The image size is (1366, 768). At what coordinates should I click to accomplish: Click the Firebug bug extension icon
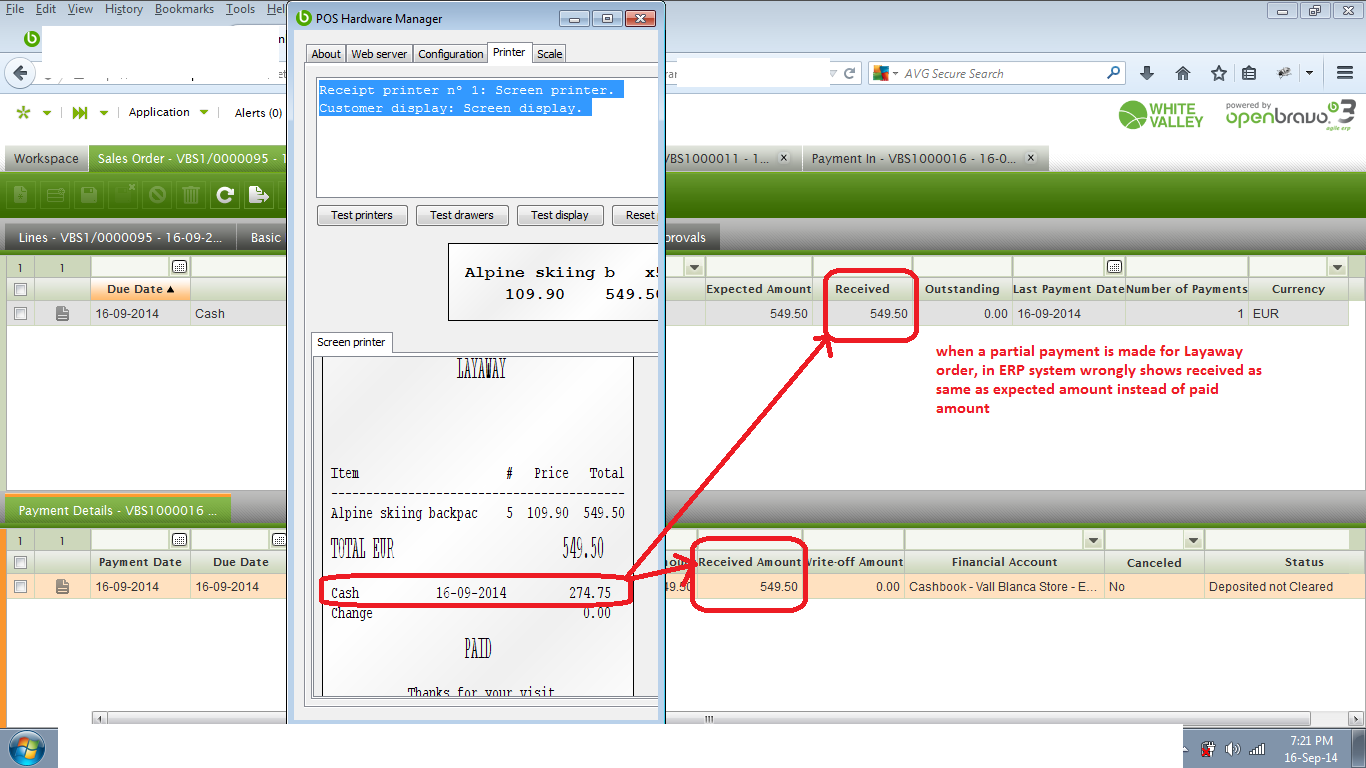click(x=1285, y=73)
